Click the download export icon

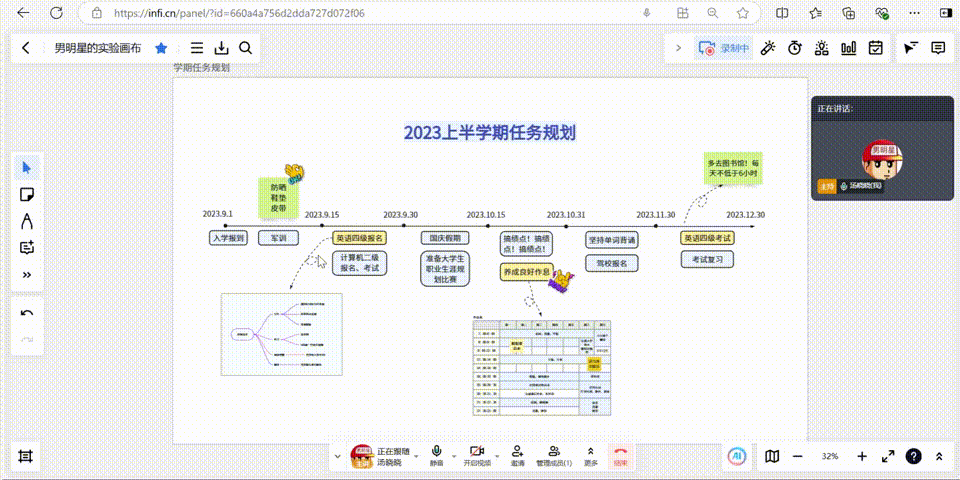(221, 48)
